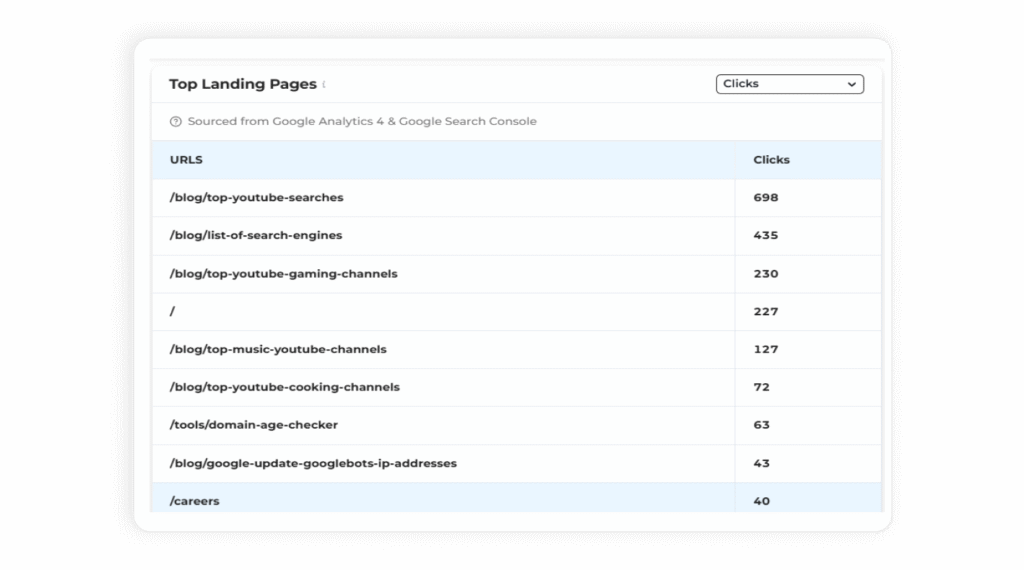This screenshot has width=1024, height=570.
Task: Click the highlighted /careers row
Action: pos(194,501)
